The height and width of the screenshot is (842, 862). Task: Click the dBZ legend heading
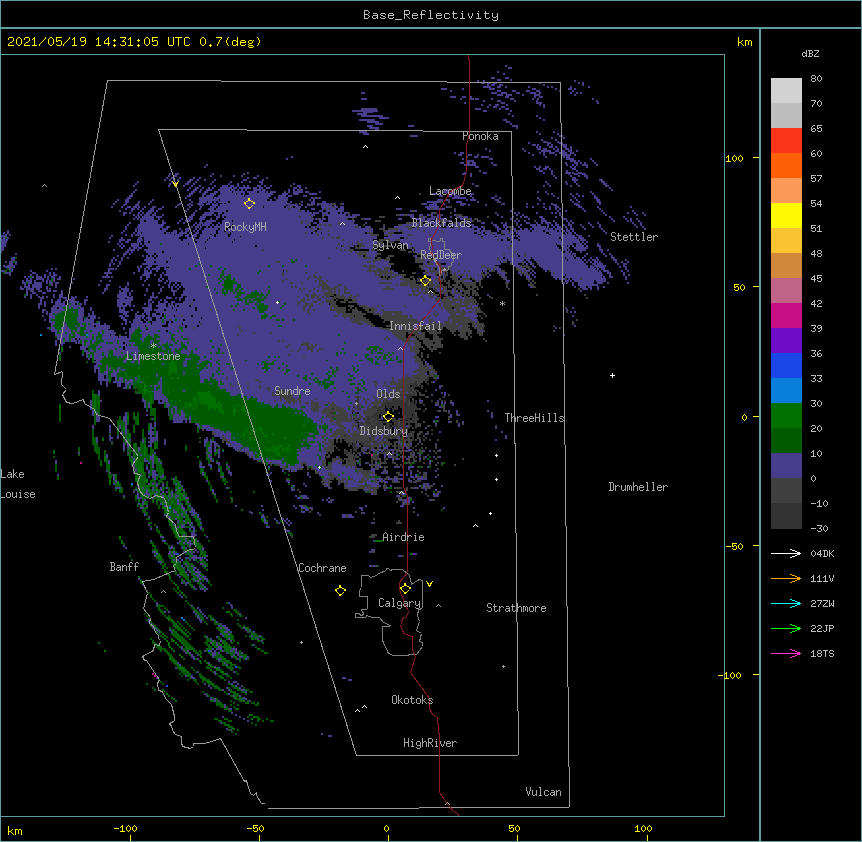click(x=810, y=53)
